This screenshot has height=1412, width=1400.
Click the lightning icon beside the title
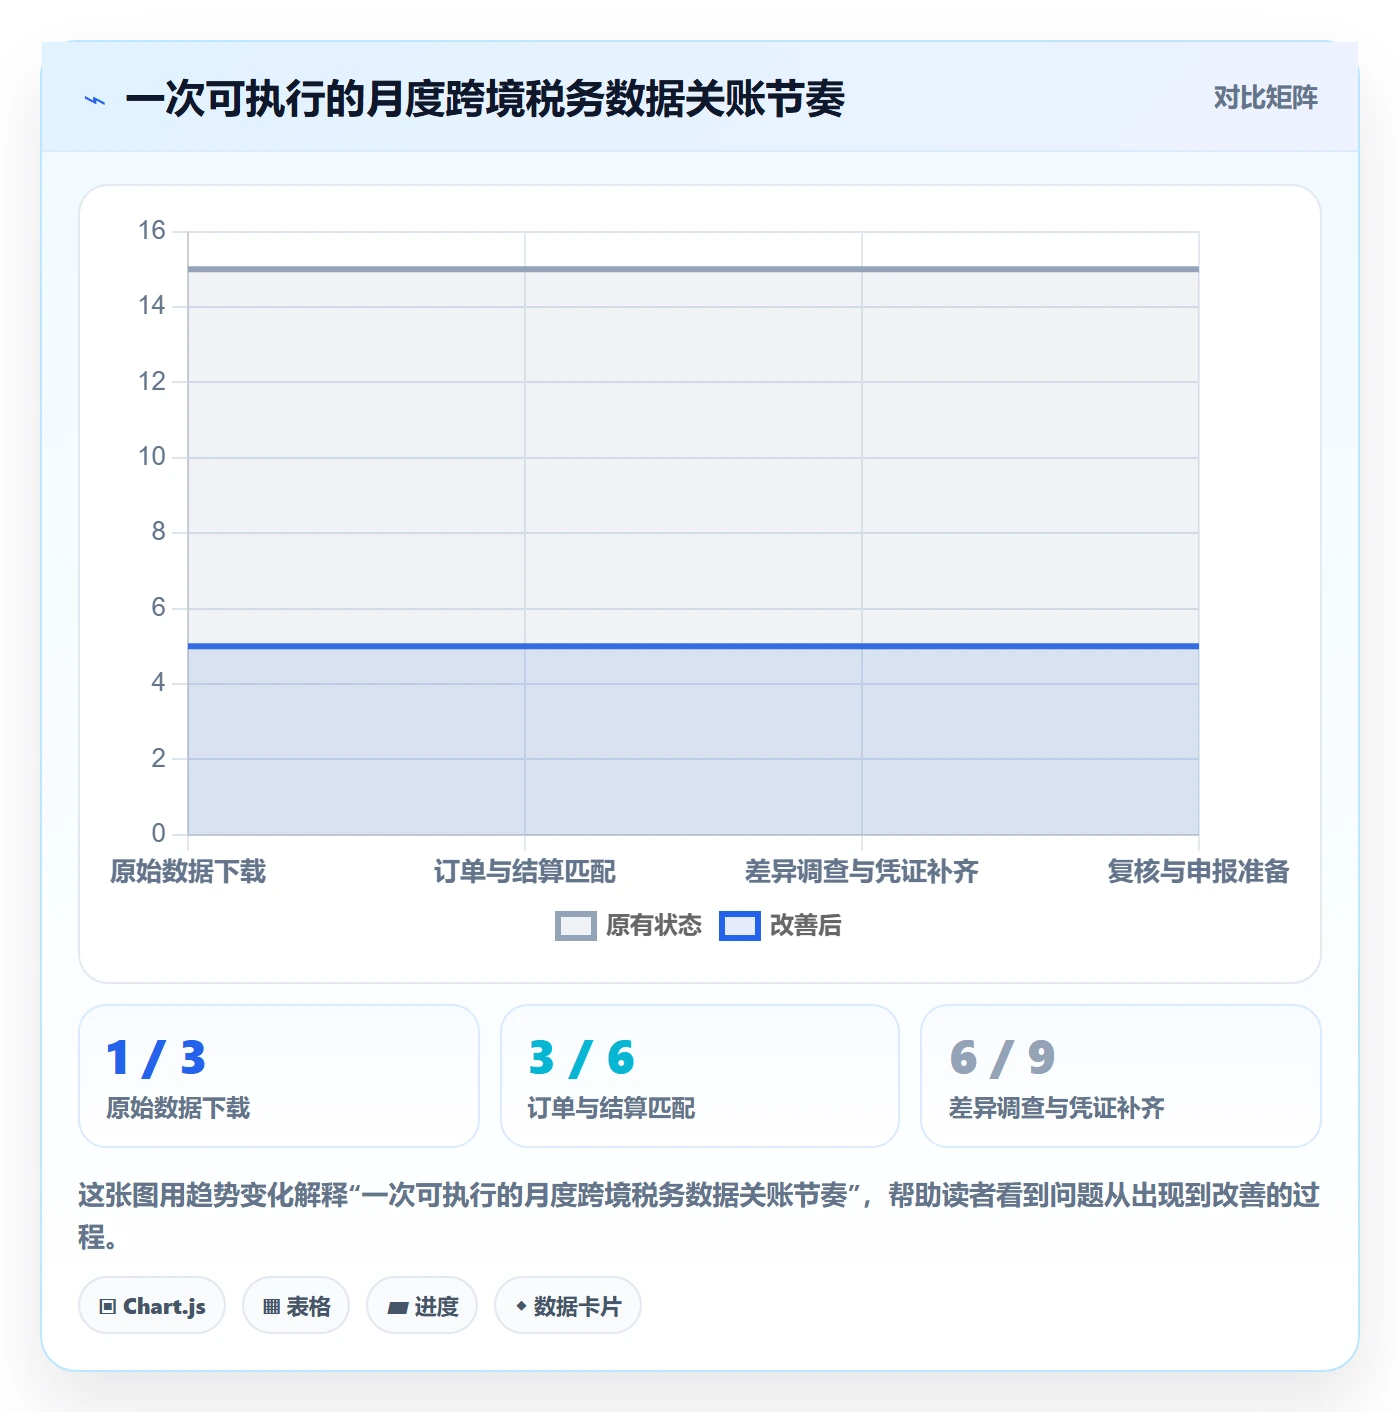click(x=95, y=99)
